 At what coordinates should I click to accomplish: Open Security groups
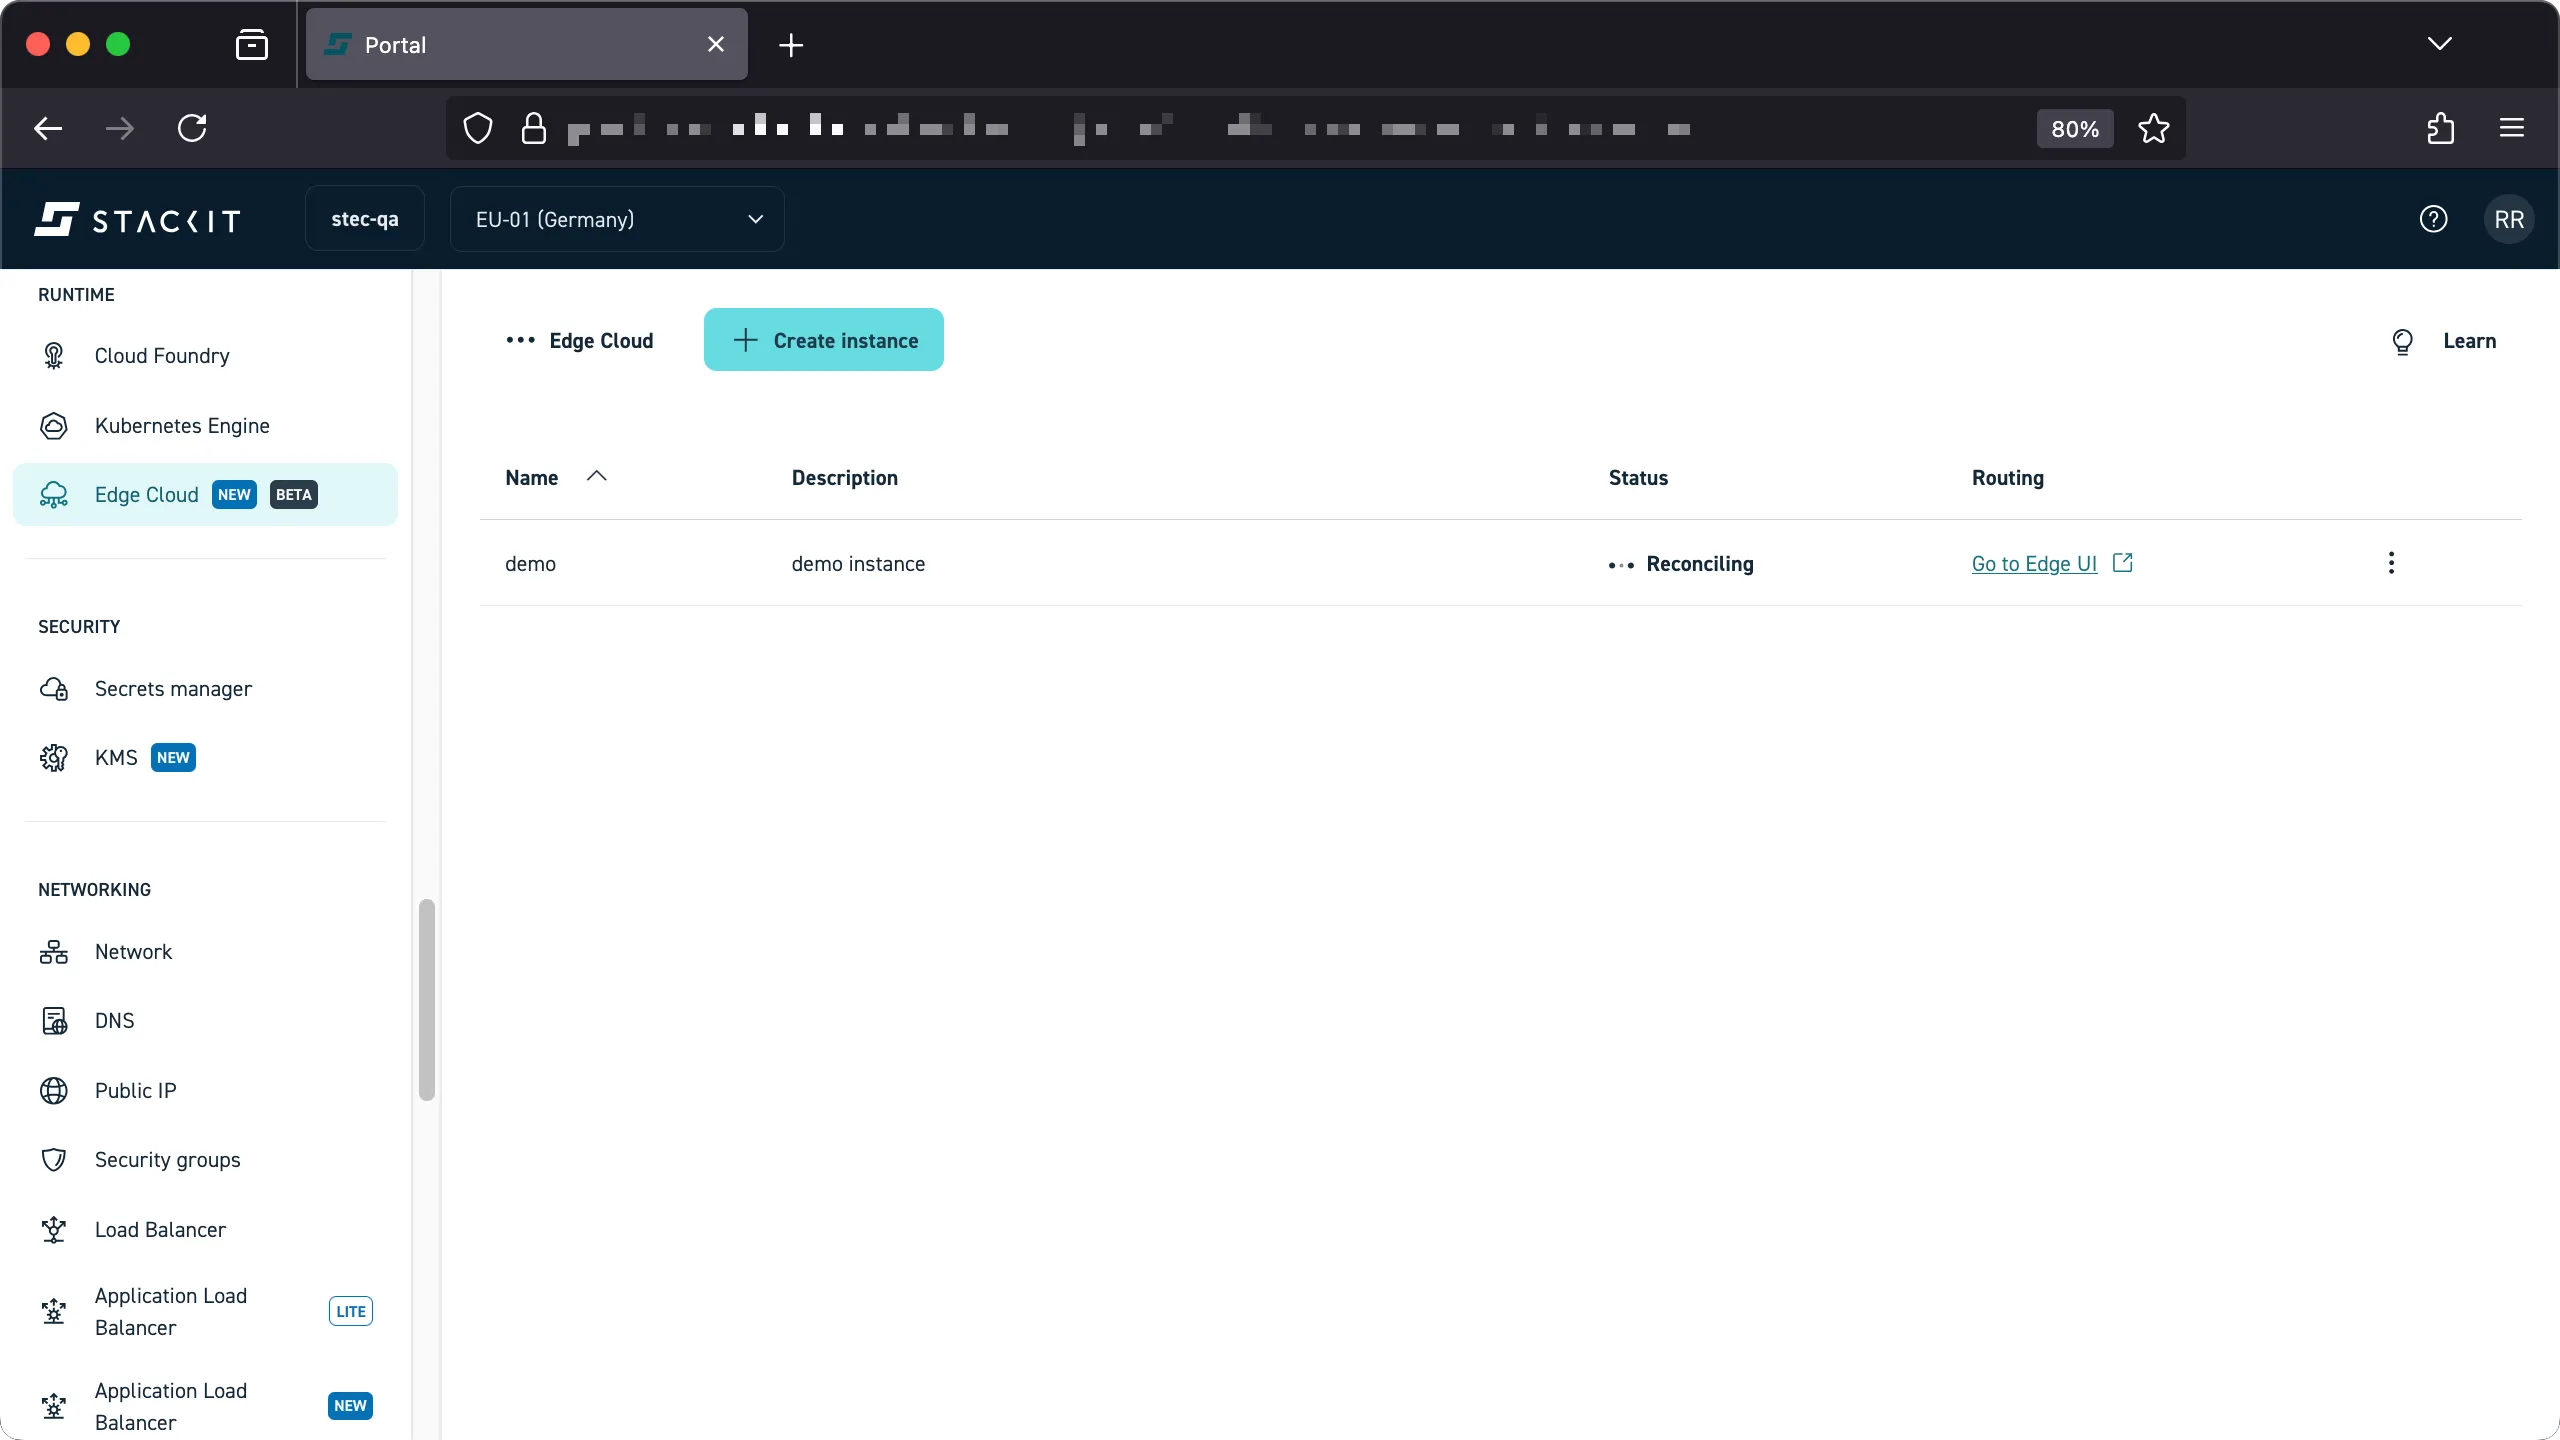point(167,1159)
